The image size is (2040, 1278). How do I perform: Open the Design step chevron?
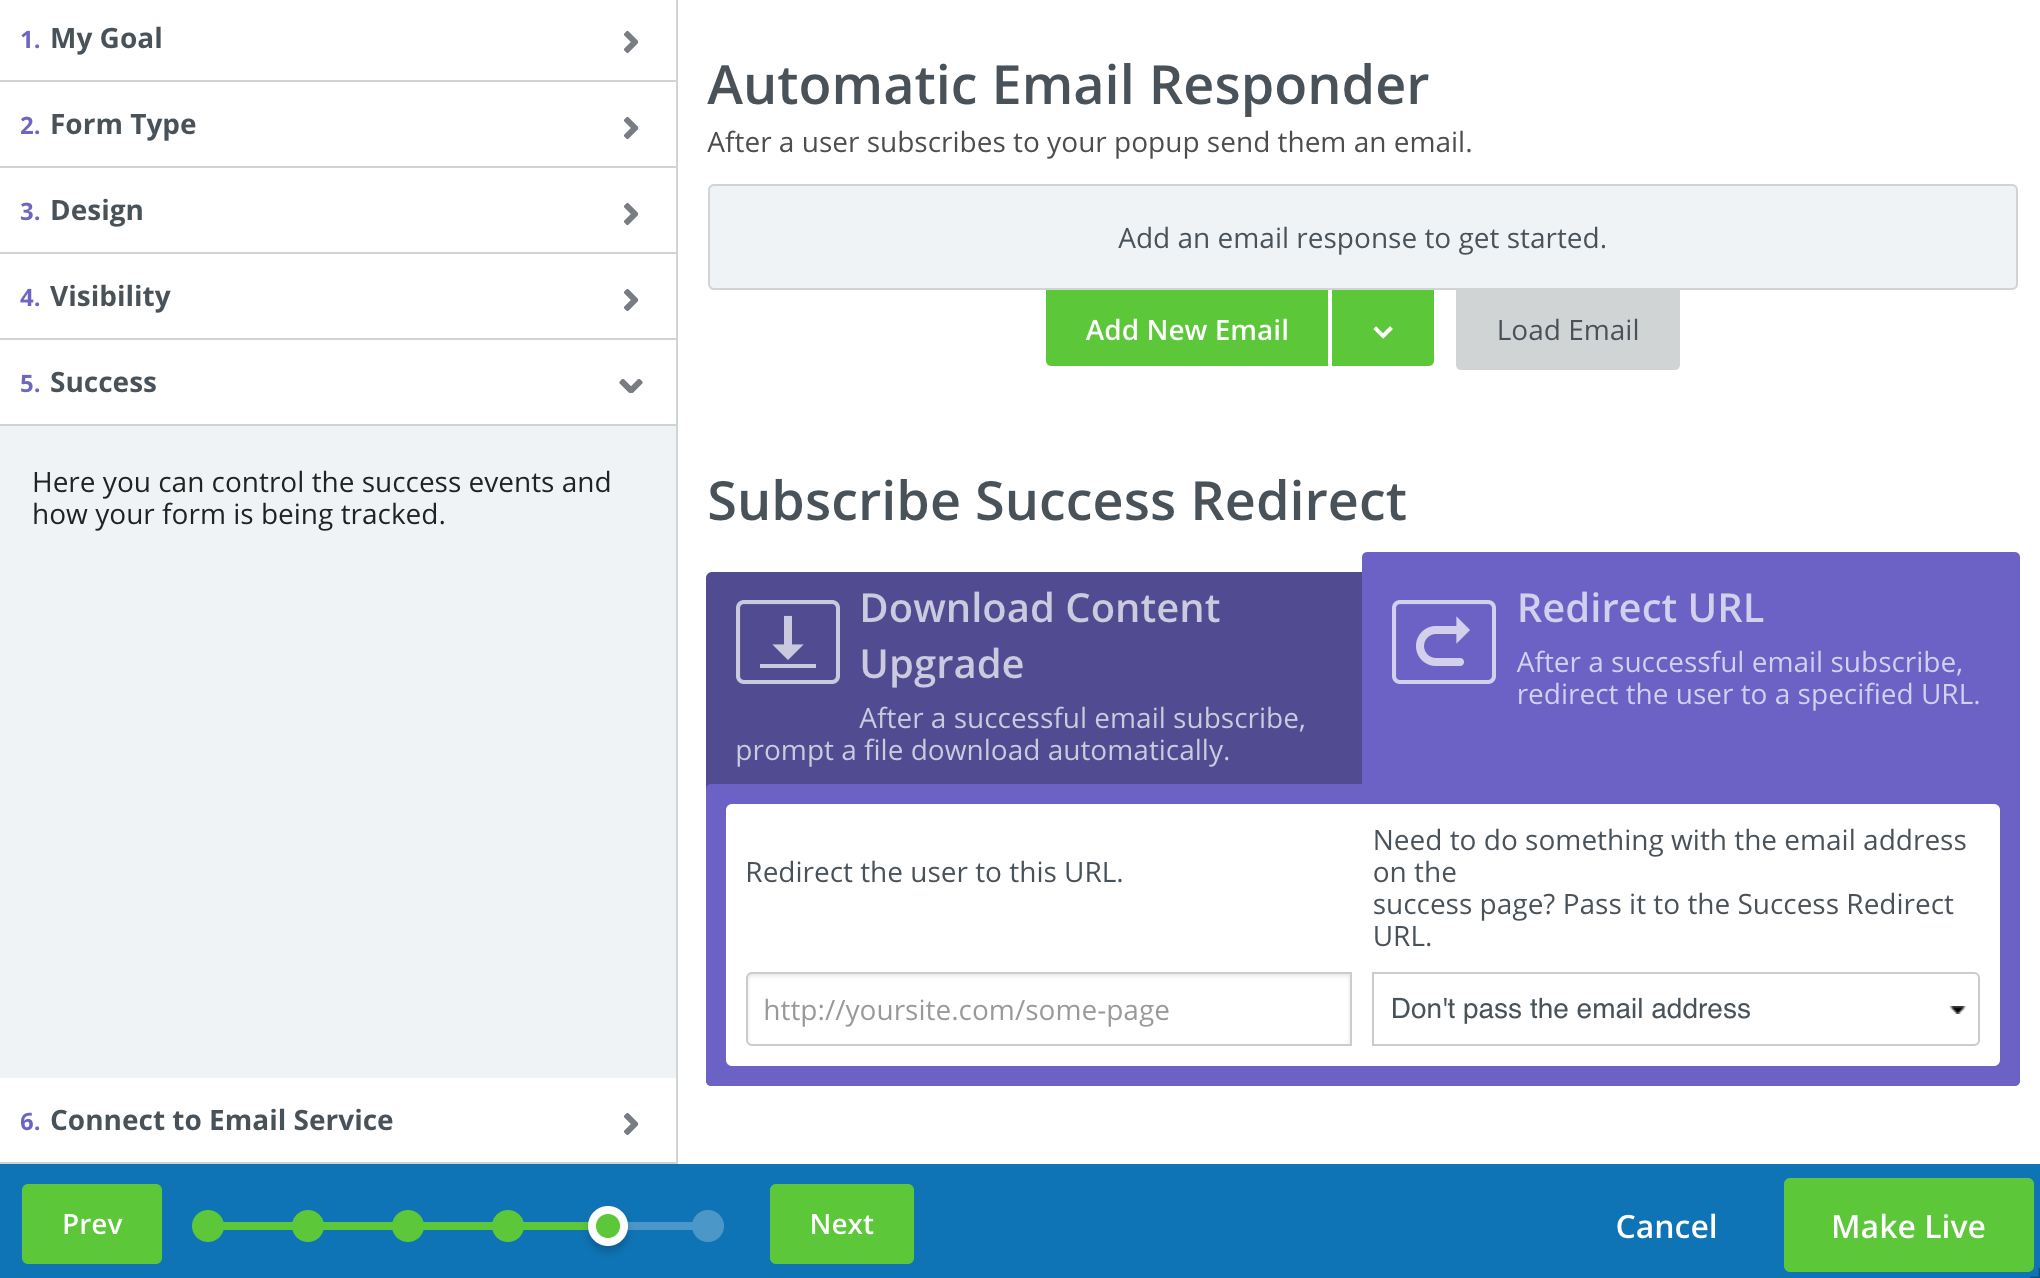(630, 213)
